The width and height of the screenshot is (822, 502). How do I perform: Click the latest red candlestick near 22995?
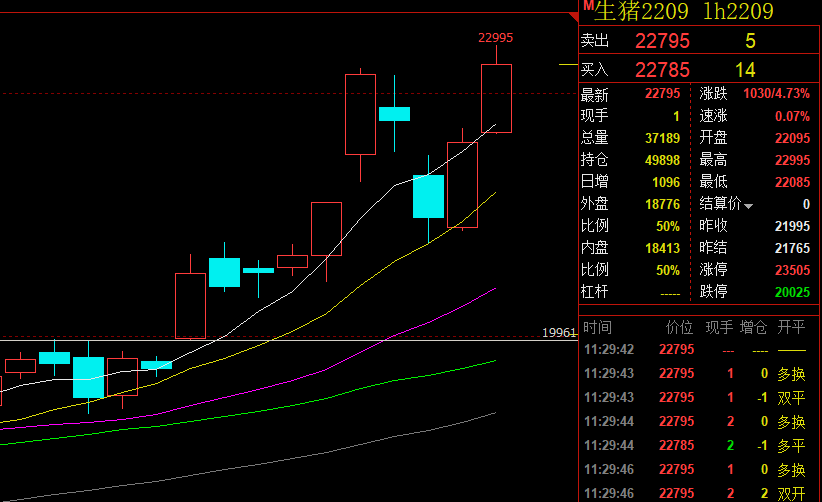[x=496, y=99]
